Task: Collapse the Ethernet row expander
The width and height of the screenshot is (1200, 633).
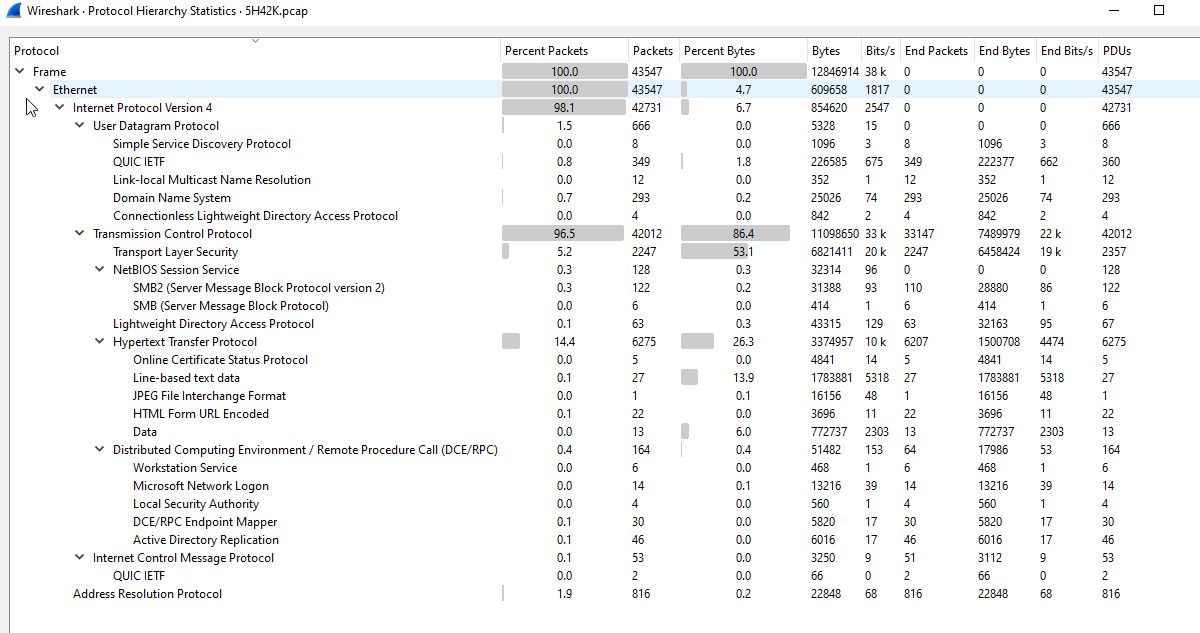Action: (40, 90)
